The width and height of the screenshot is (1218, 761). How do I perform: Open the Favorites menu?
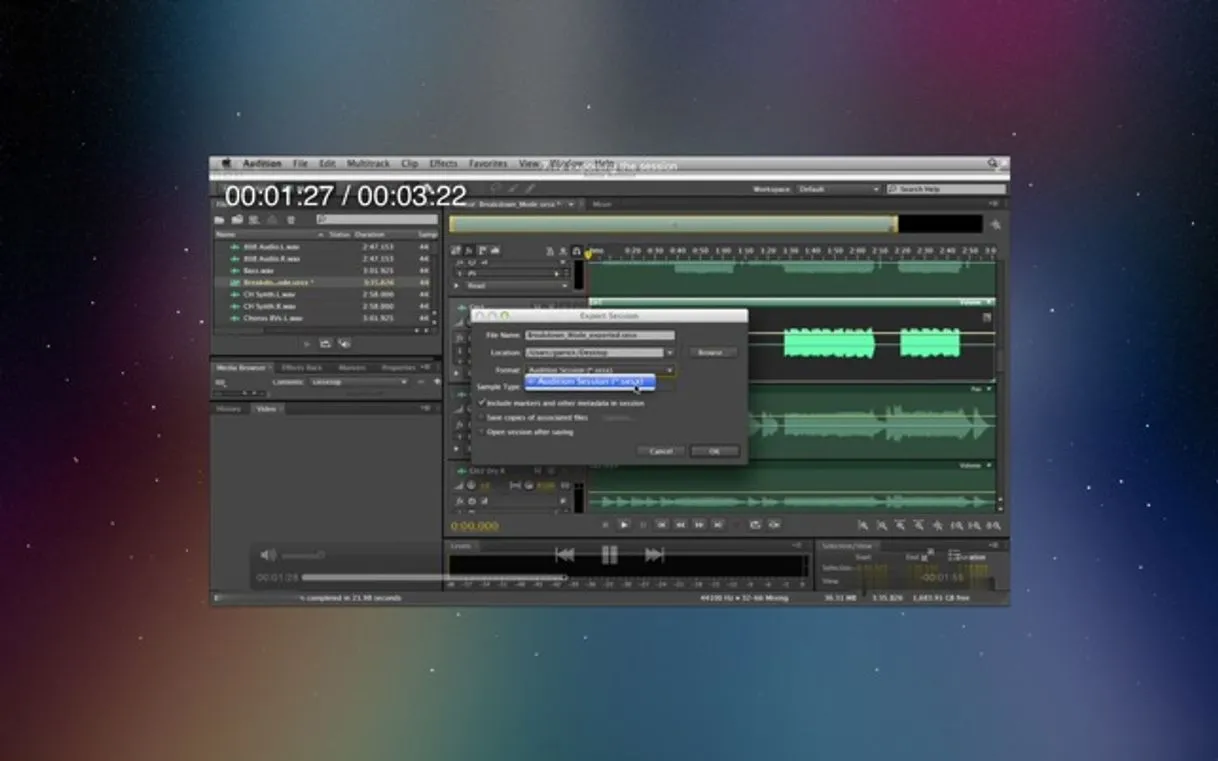coord(488,164)
